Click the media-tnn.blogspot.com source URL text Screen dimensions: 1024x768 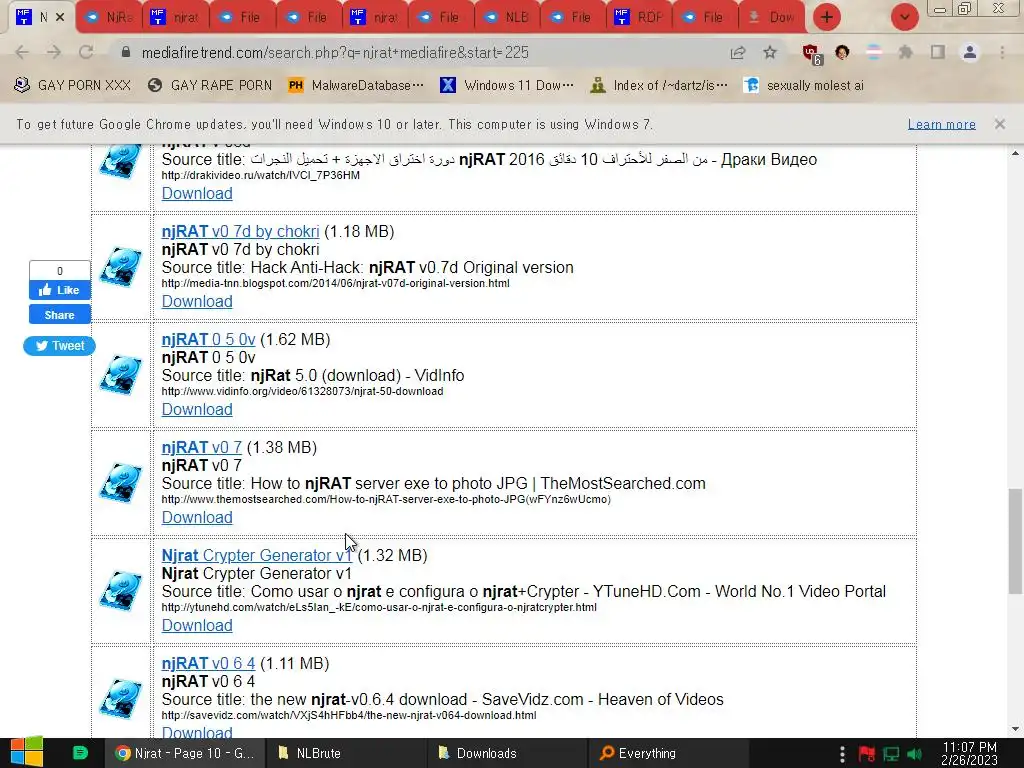coord(336,283)
